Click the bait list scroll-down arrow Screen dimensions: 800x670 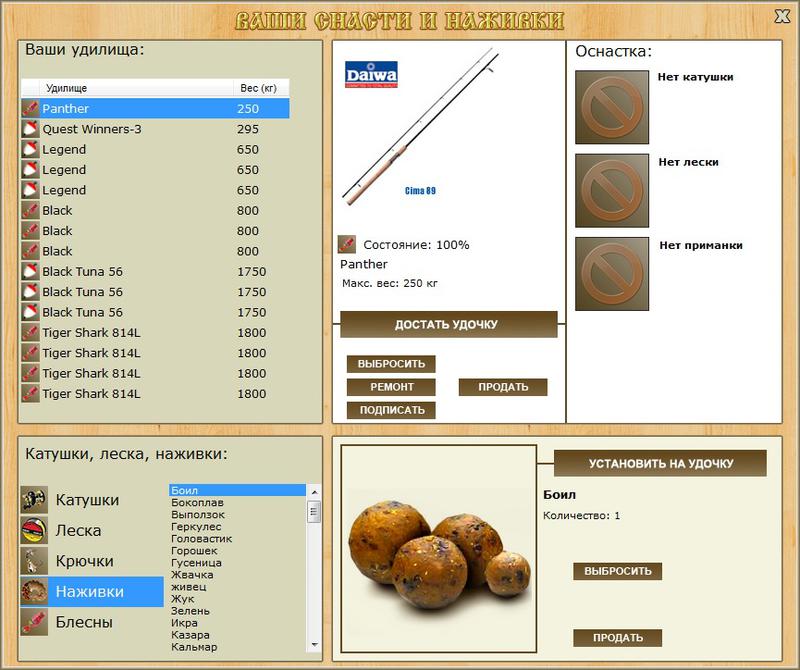(x=314, y=645)
